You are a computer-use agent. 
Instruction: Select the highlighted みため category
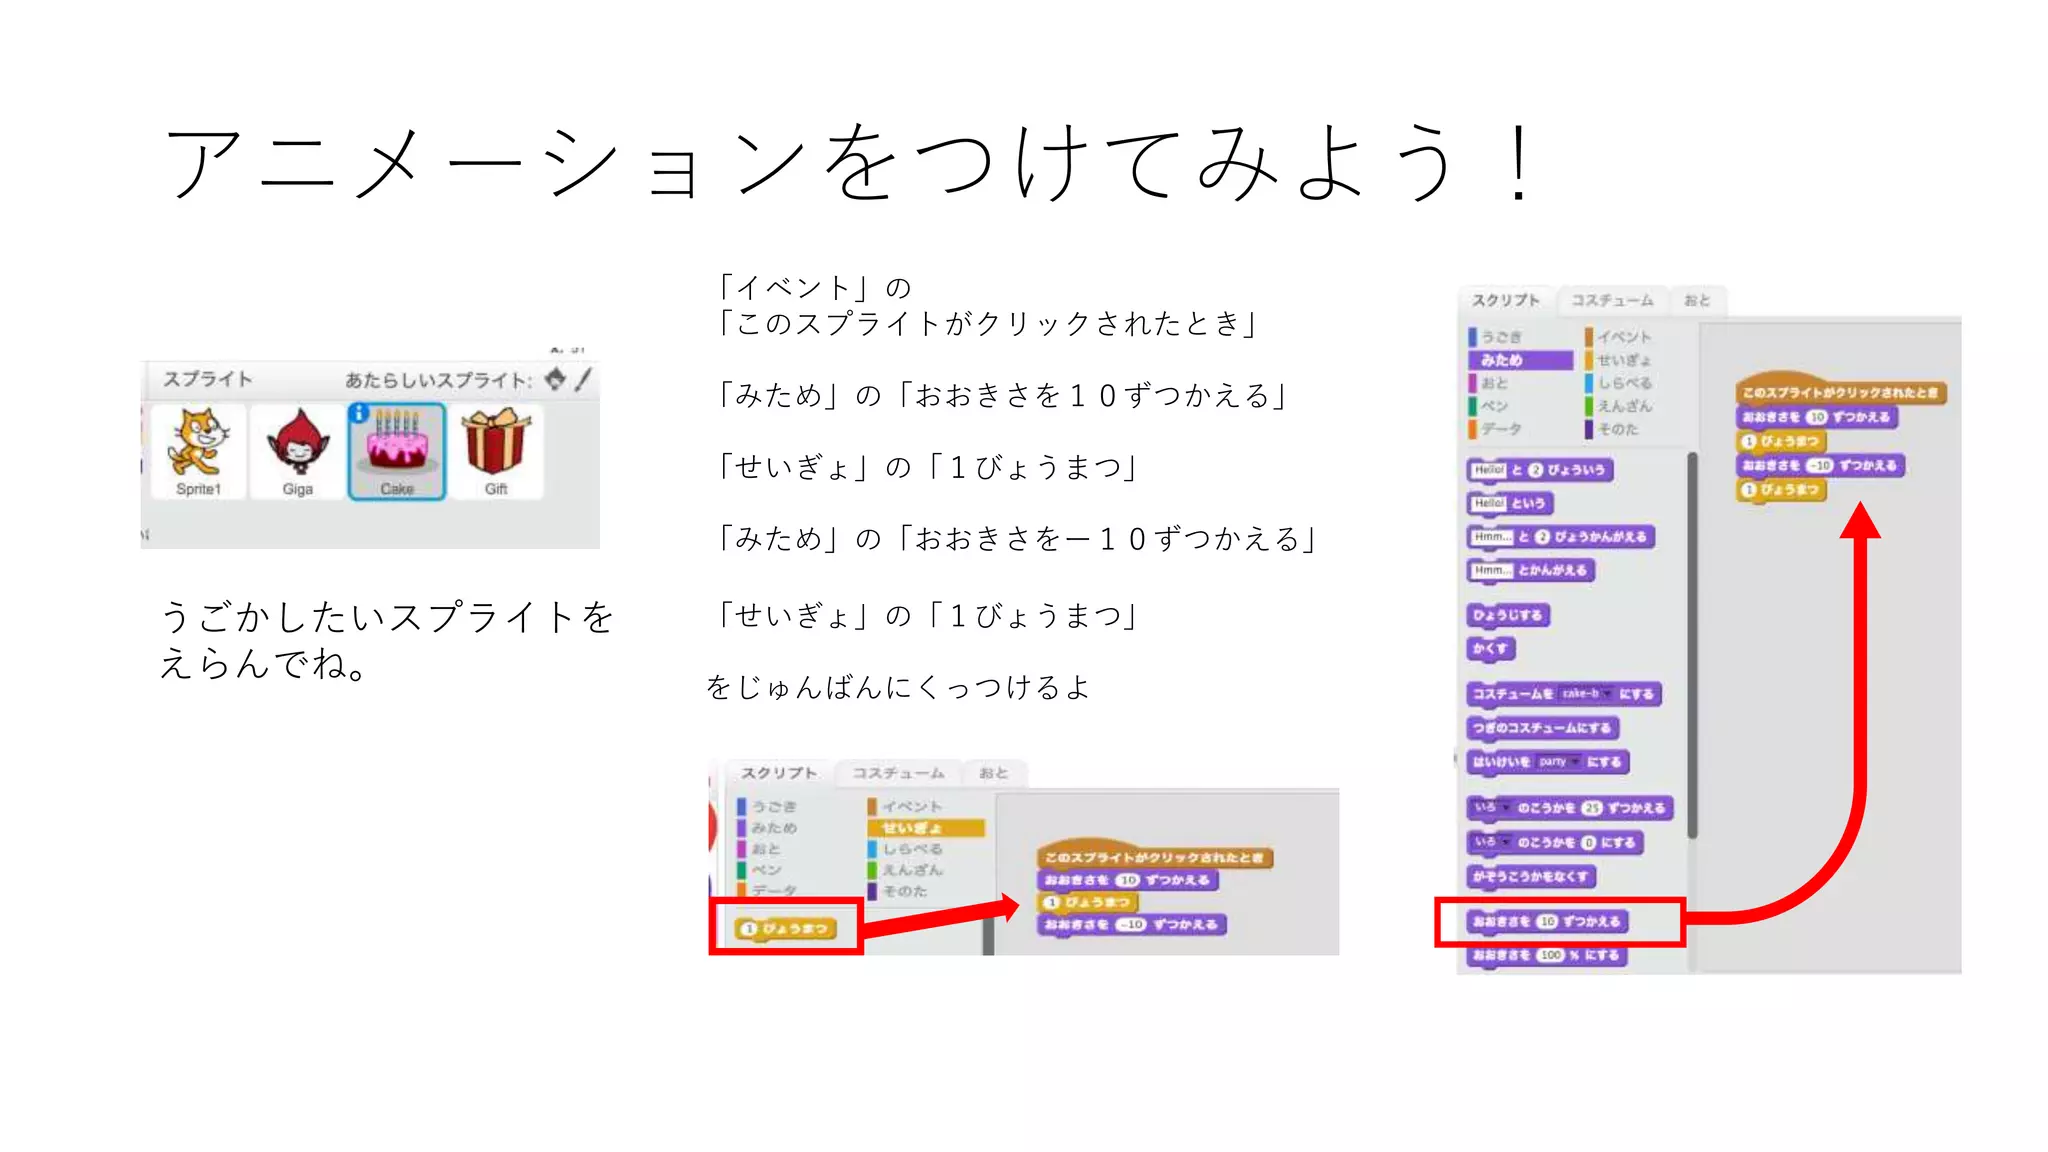click(x=1520, y=360)
